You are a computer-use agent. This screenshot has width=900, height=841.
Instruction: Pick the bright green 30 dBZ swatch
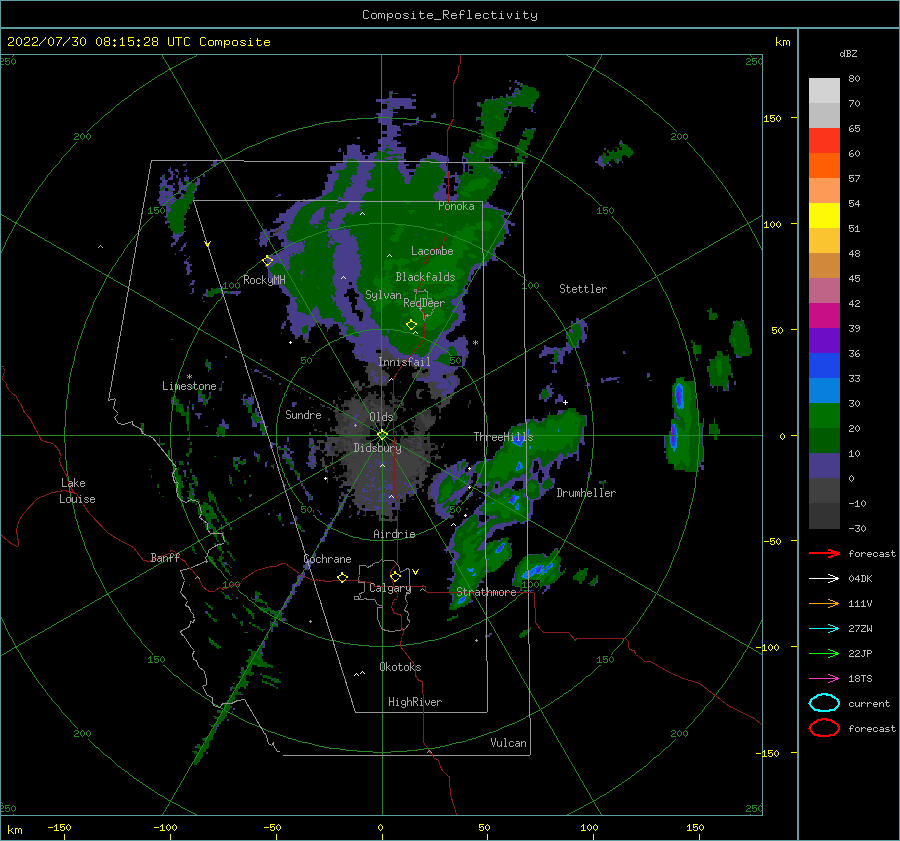pyautogui.click(x=824, y=416)
